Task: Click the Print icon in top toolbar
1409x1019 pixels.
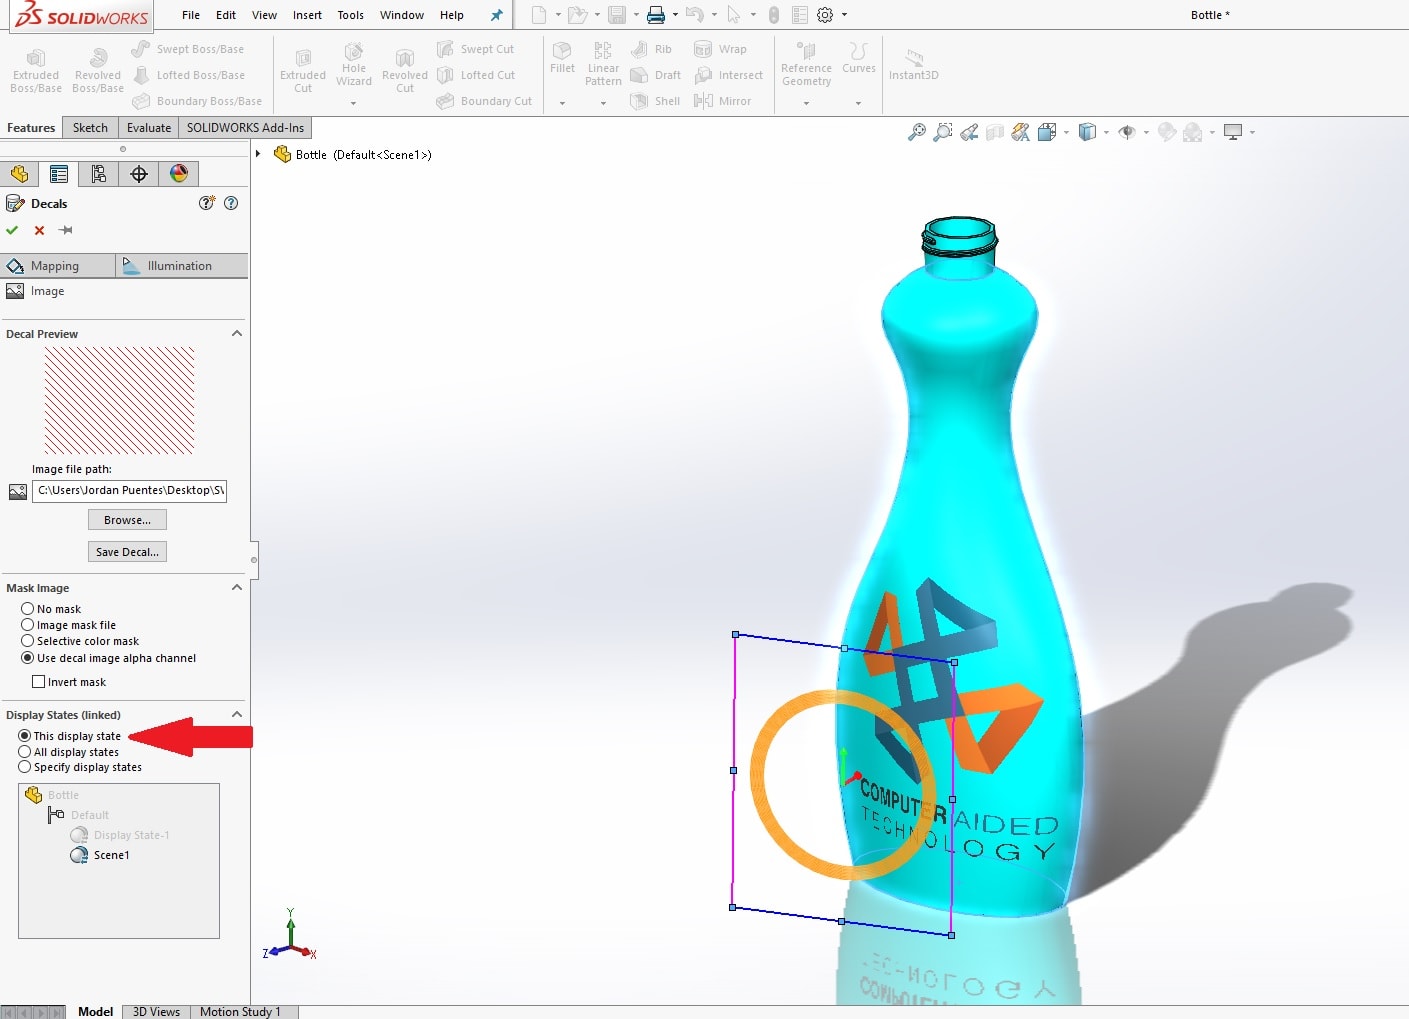Action: click(x=656, y=15)
